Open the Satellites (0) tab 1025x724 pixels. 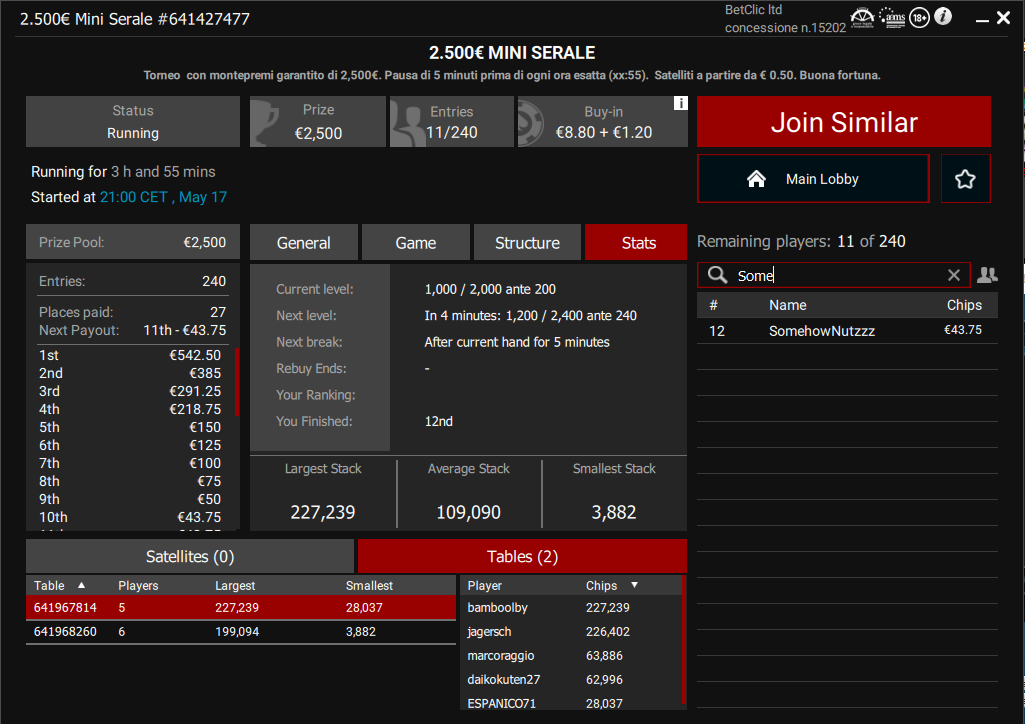coord(190,556)
